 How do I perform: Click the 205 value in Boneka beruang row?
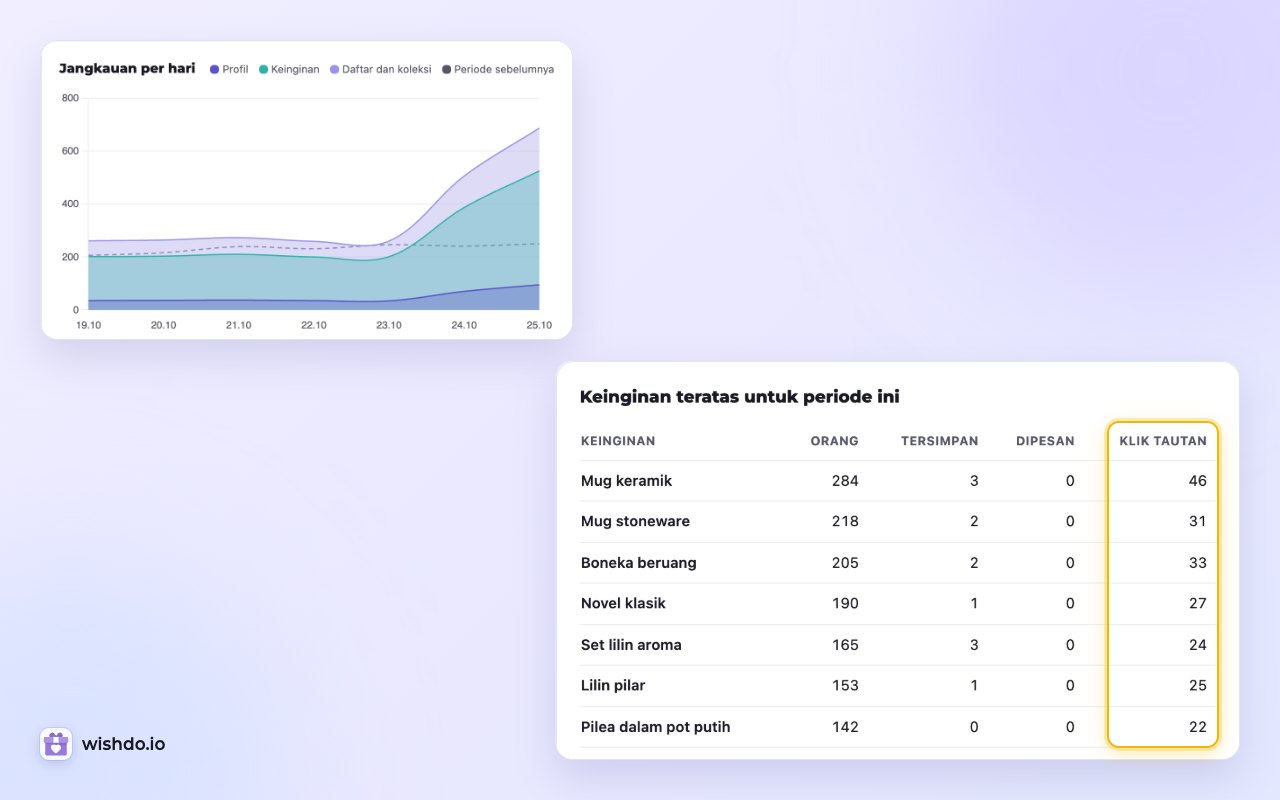(x=845, y=563)
